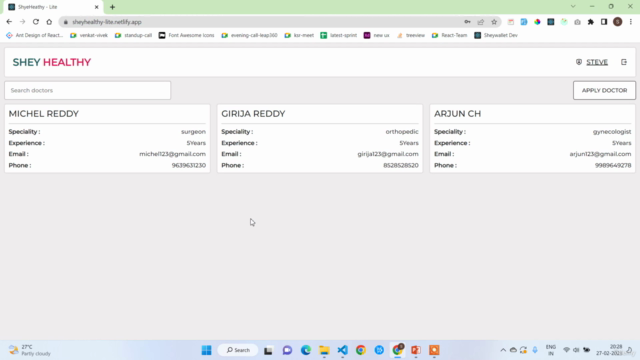Open Ant Design of React bookmark
640x360 pixels.
pos(35,35)
